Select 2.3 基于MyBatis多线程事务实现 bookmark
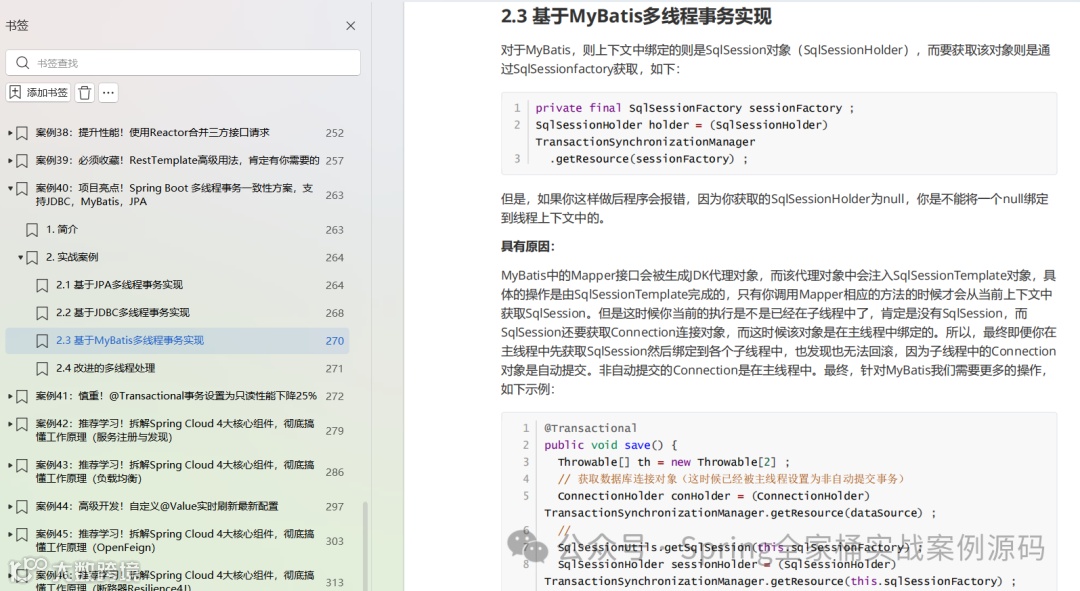 coord(129,340)
